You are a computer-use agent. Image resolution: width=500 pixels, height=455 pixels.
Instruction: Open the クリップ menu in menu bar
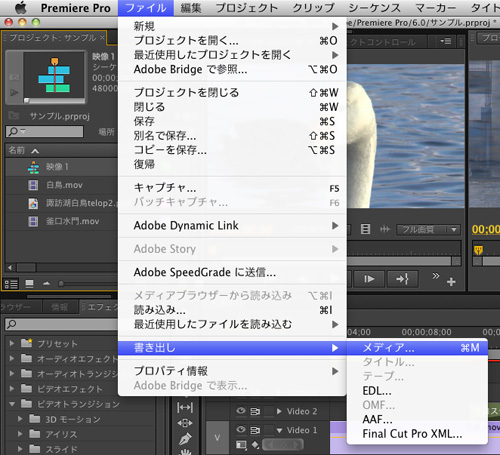tap(313, 8)
